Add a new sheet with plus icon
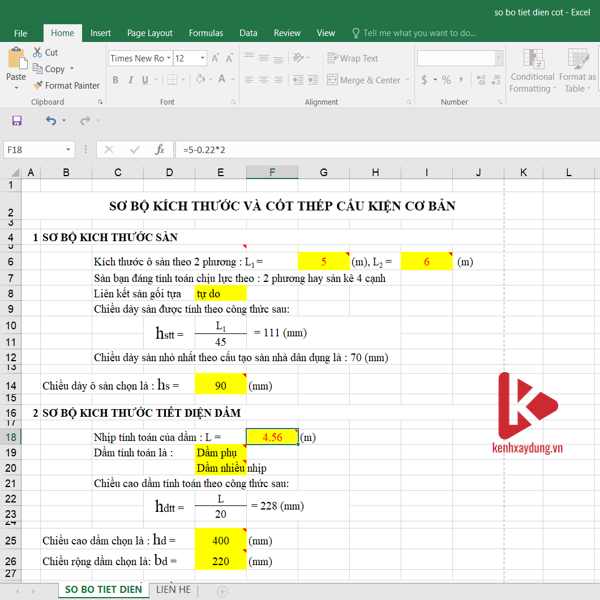The image size is (600, 600). click(222, 591)
